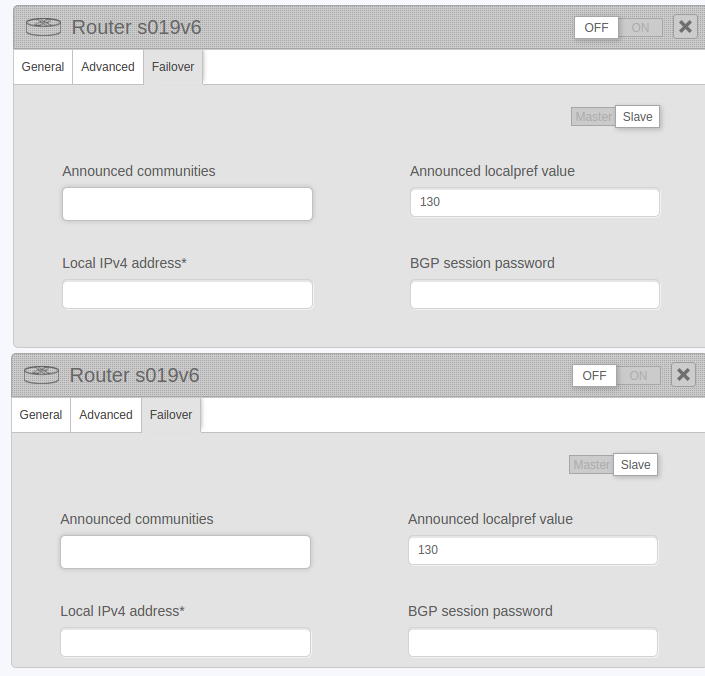Click the router icon in the bottom panel header
Image resolution: width=705 pixels, height=676 pixels.
coord(41,375)
